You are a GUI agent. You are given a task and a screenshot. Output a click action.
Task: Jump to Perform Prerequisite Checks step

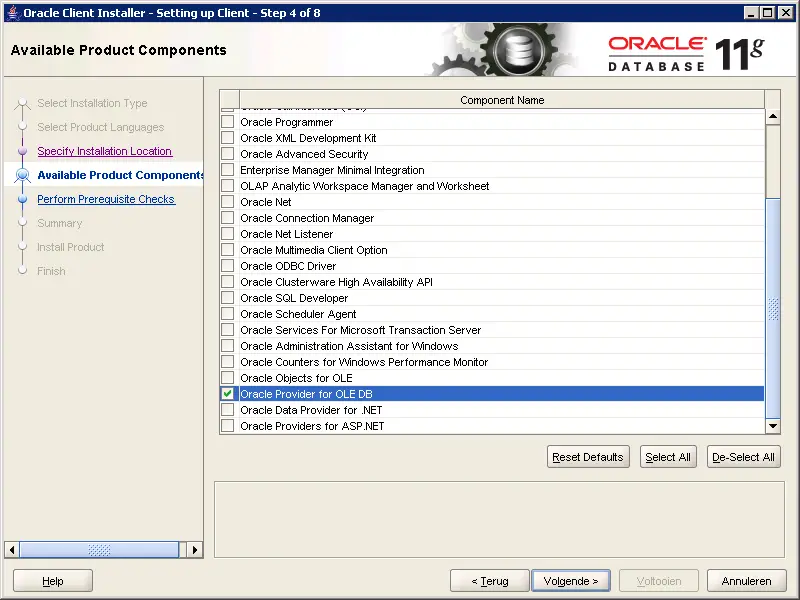point(106,199)
